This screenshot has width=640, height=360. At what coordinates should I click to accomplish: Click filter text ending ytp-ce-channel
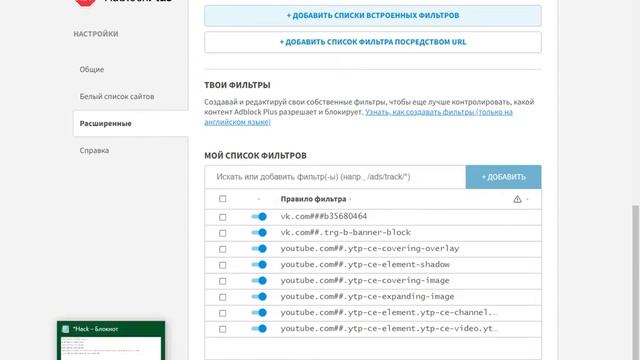[389, 312]
